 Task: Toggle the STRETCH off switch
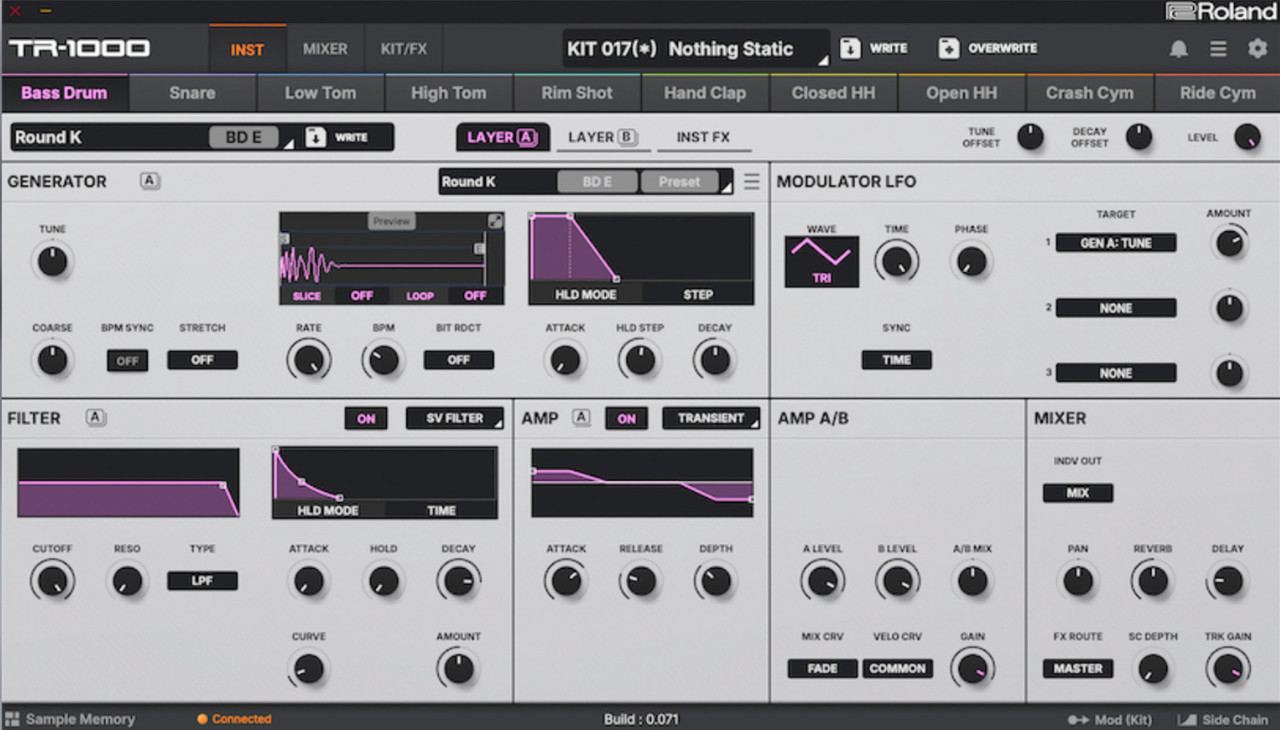click(x=202, y=360)
